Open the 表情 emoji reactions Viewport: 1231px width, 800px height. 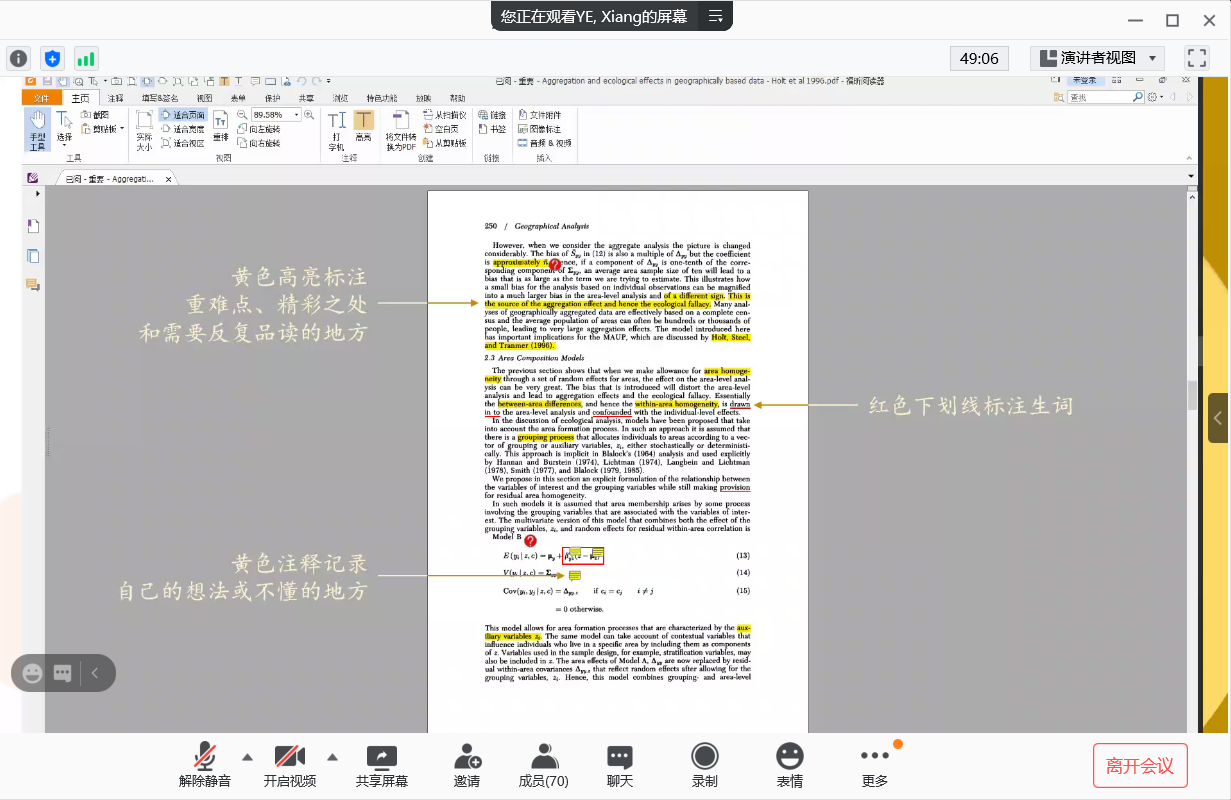coord(790,757)
